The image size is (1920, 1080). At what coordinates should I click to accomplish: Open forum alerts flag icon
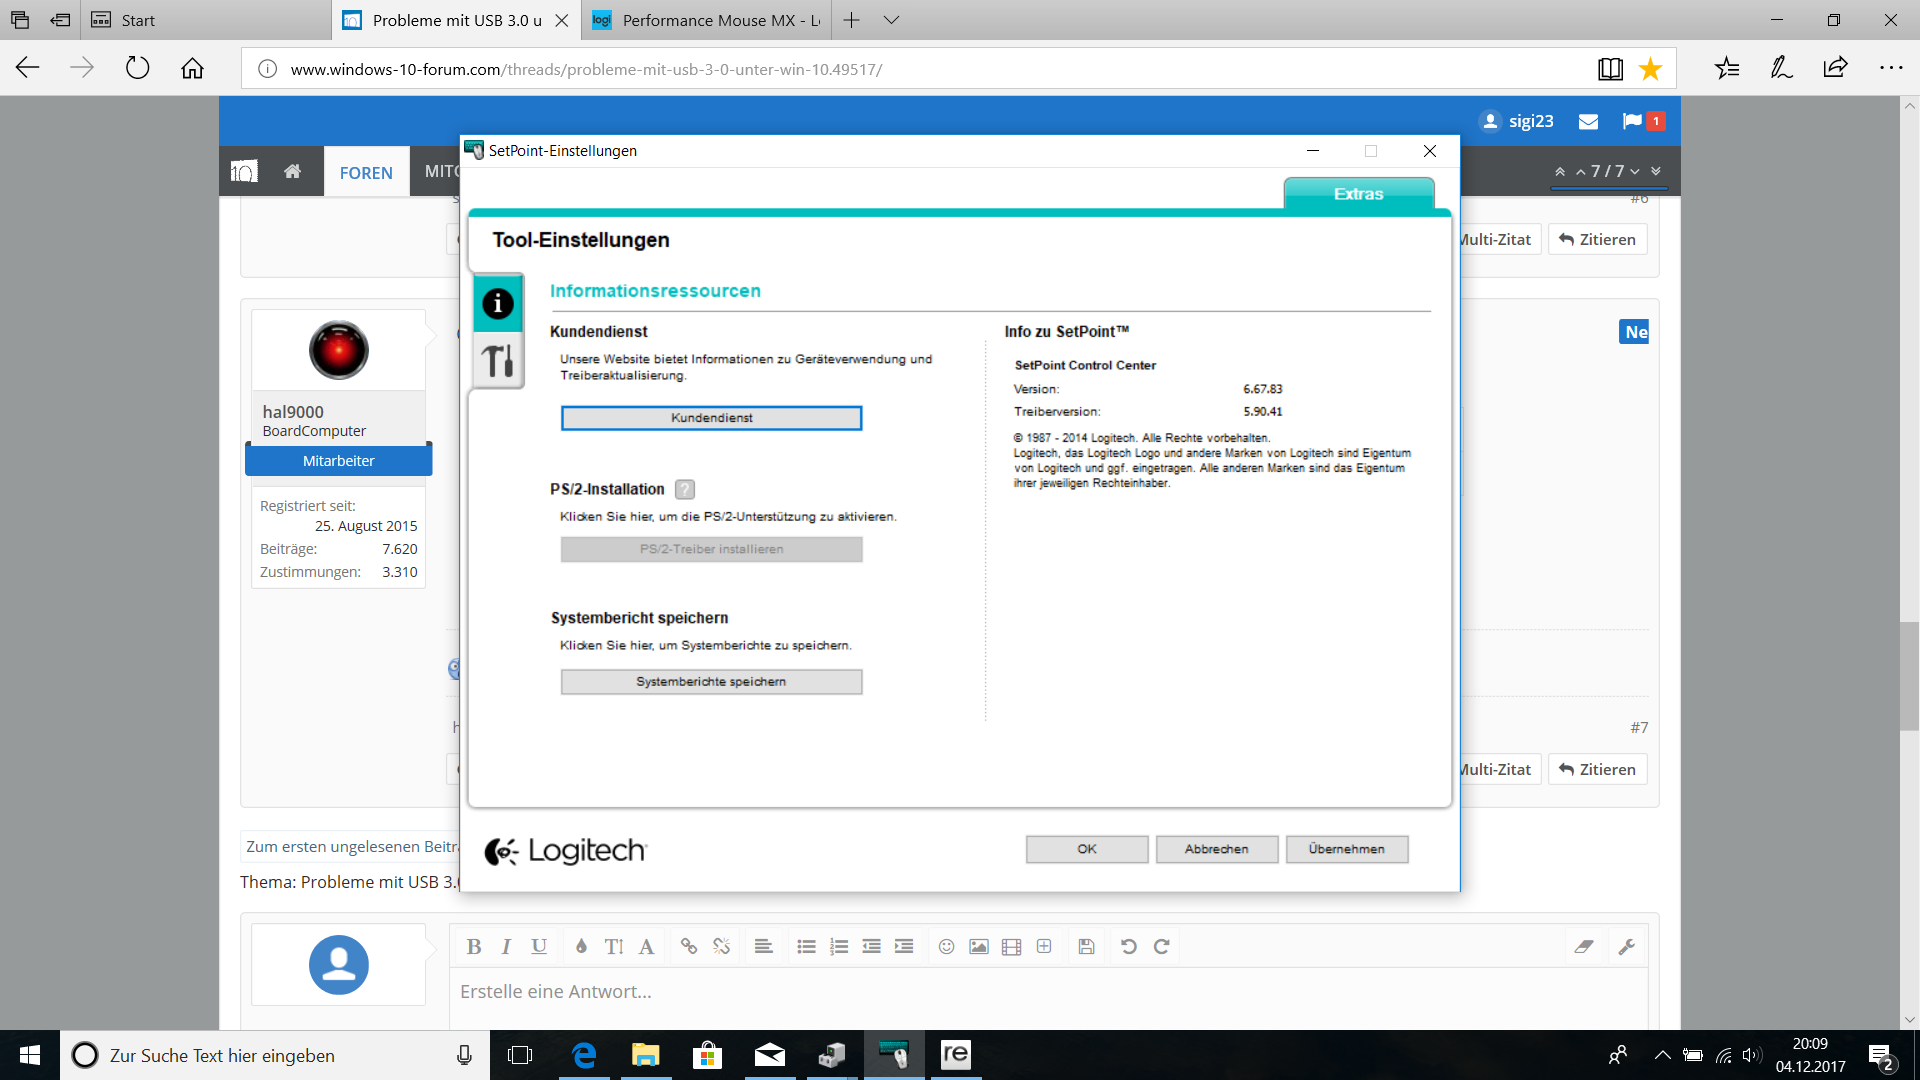pyautogui.click(x=1643, y=121)
